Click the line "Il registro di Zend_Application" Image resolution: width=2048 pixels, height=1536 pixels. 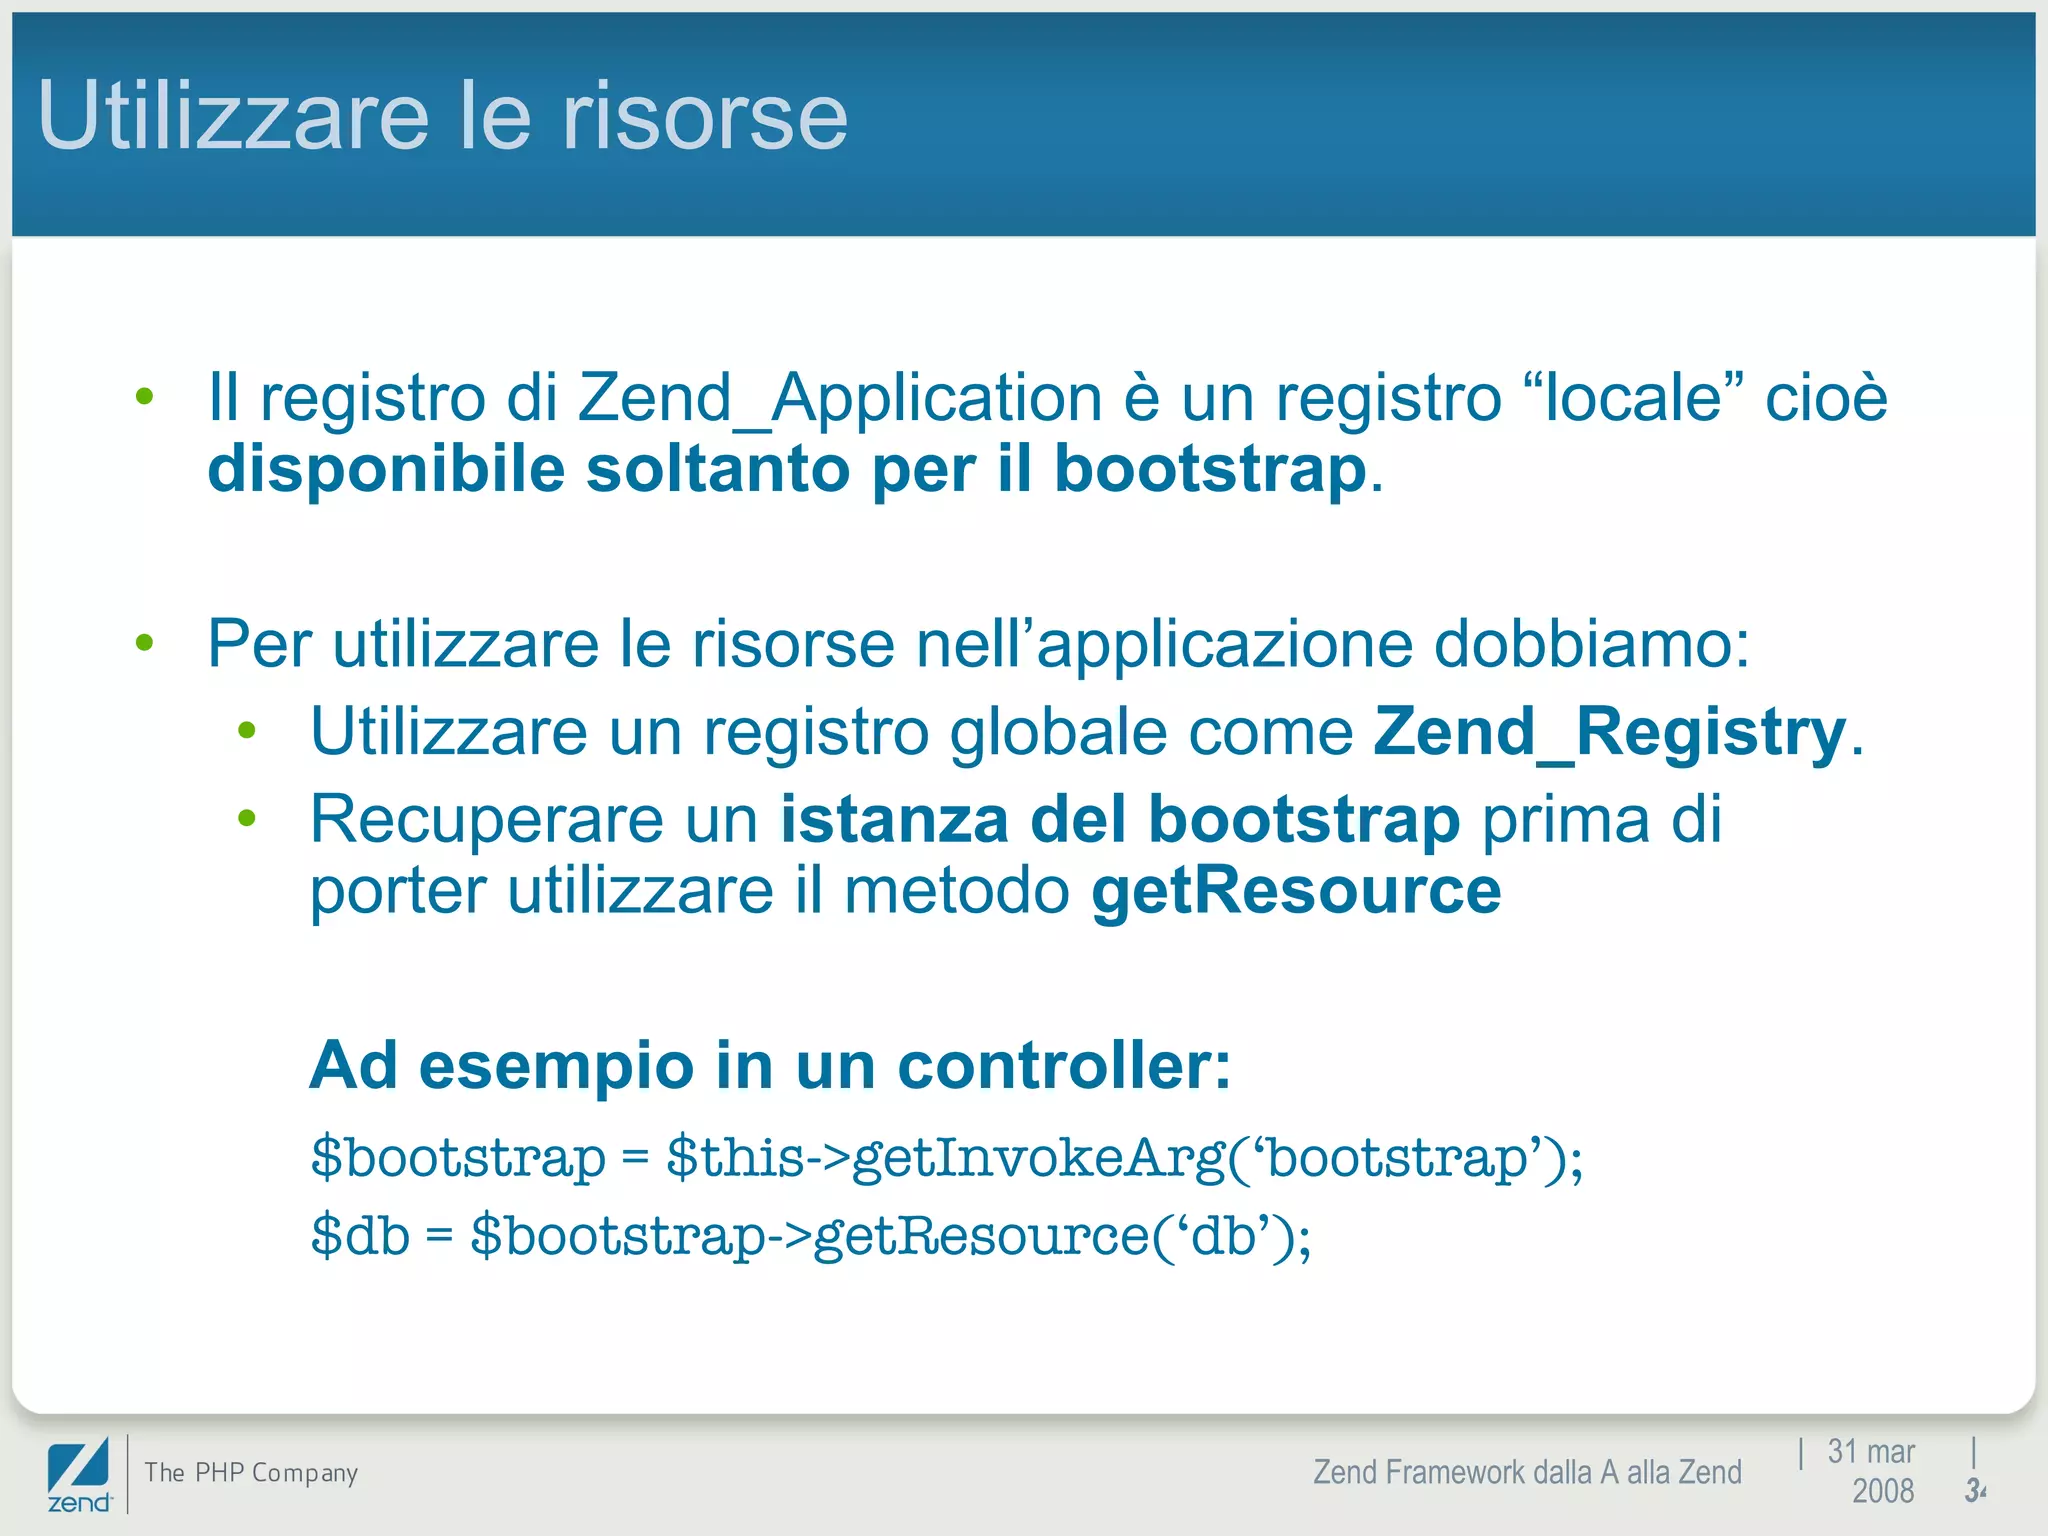(655, 398)
